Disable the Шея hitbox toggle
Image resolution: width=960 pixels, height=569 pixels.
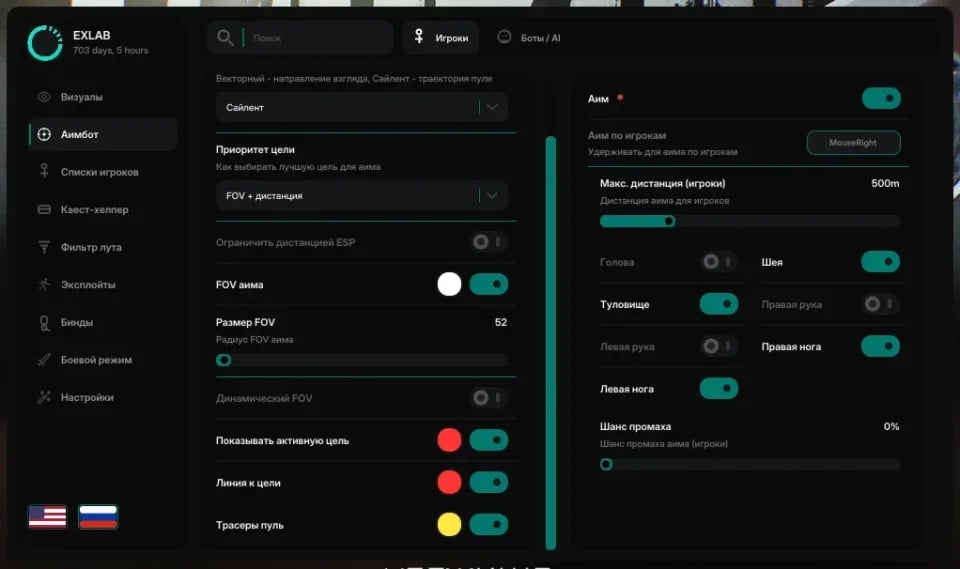pos(880,262)
